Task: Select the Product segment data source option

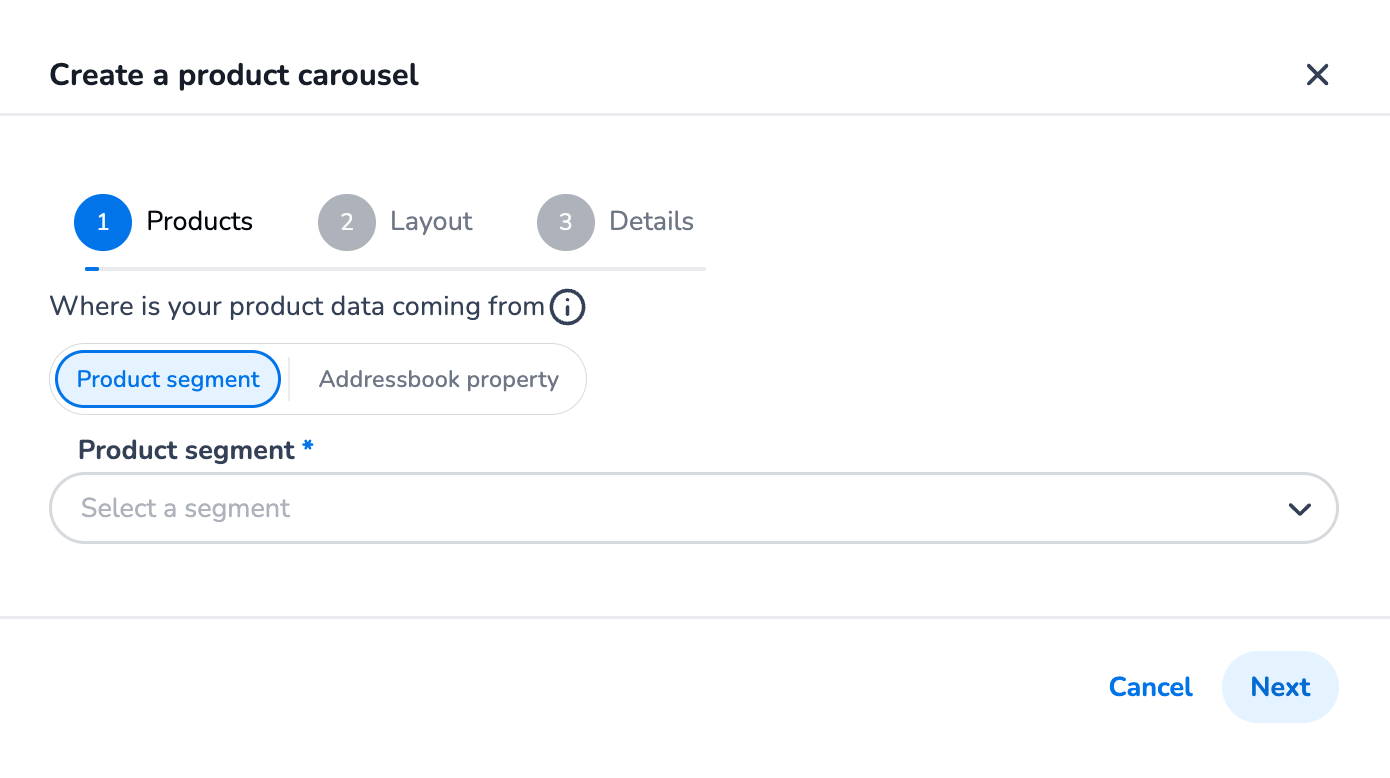Action: click(x=168, y=380)
